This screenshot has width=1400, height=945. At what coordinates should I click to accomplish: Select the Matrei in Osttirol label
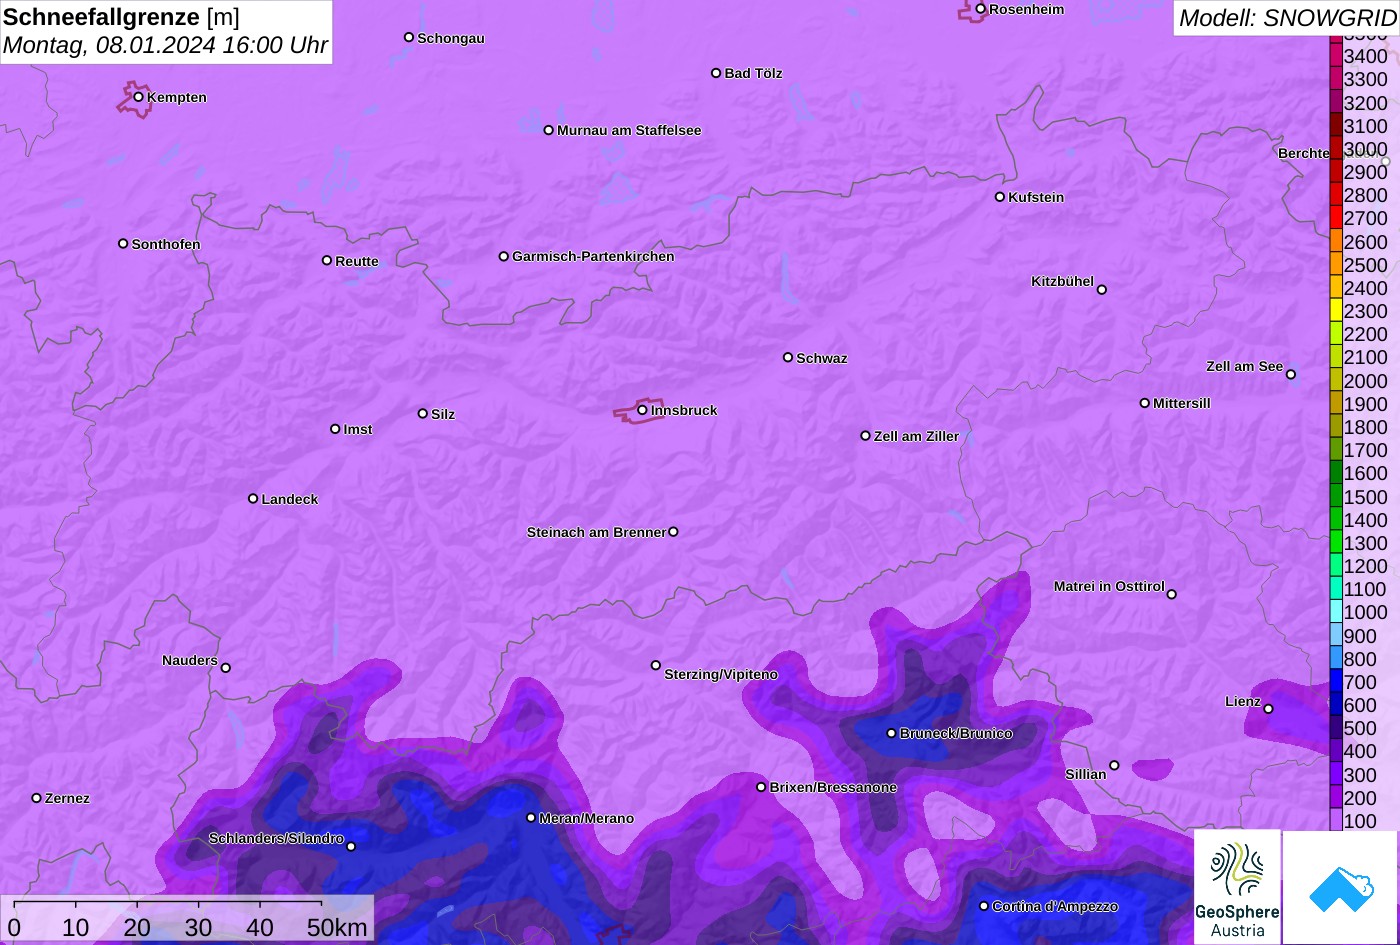click(1109, 586)
